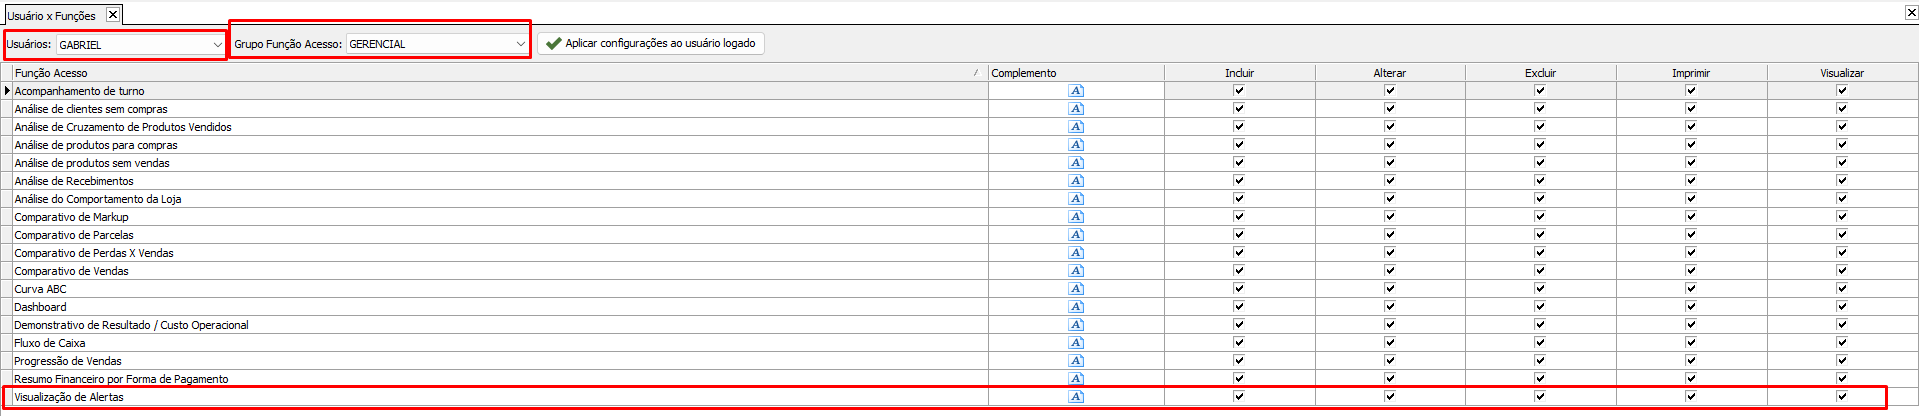Open Complemento icon for Fluxo de Caixa

click(x=1076, y=343)
